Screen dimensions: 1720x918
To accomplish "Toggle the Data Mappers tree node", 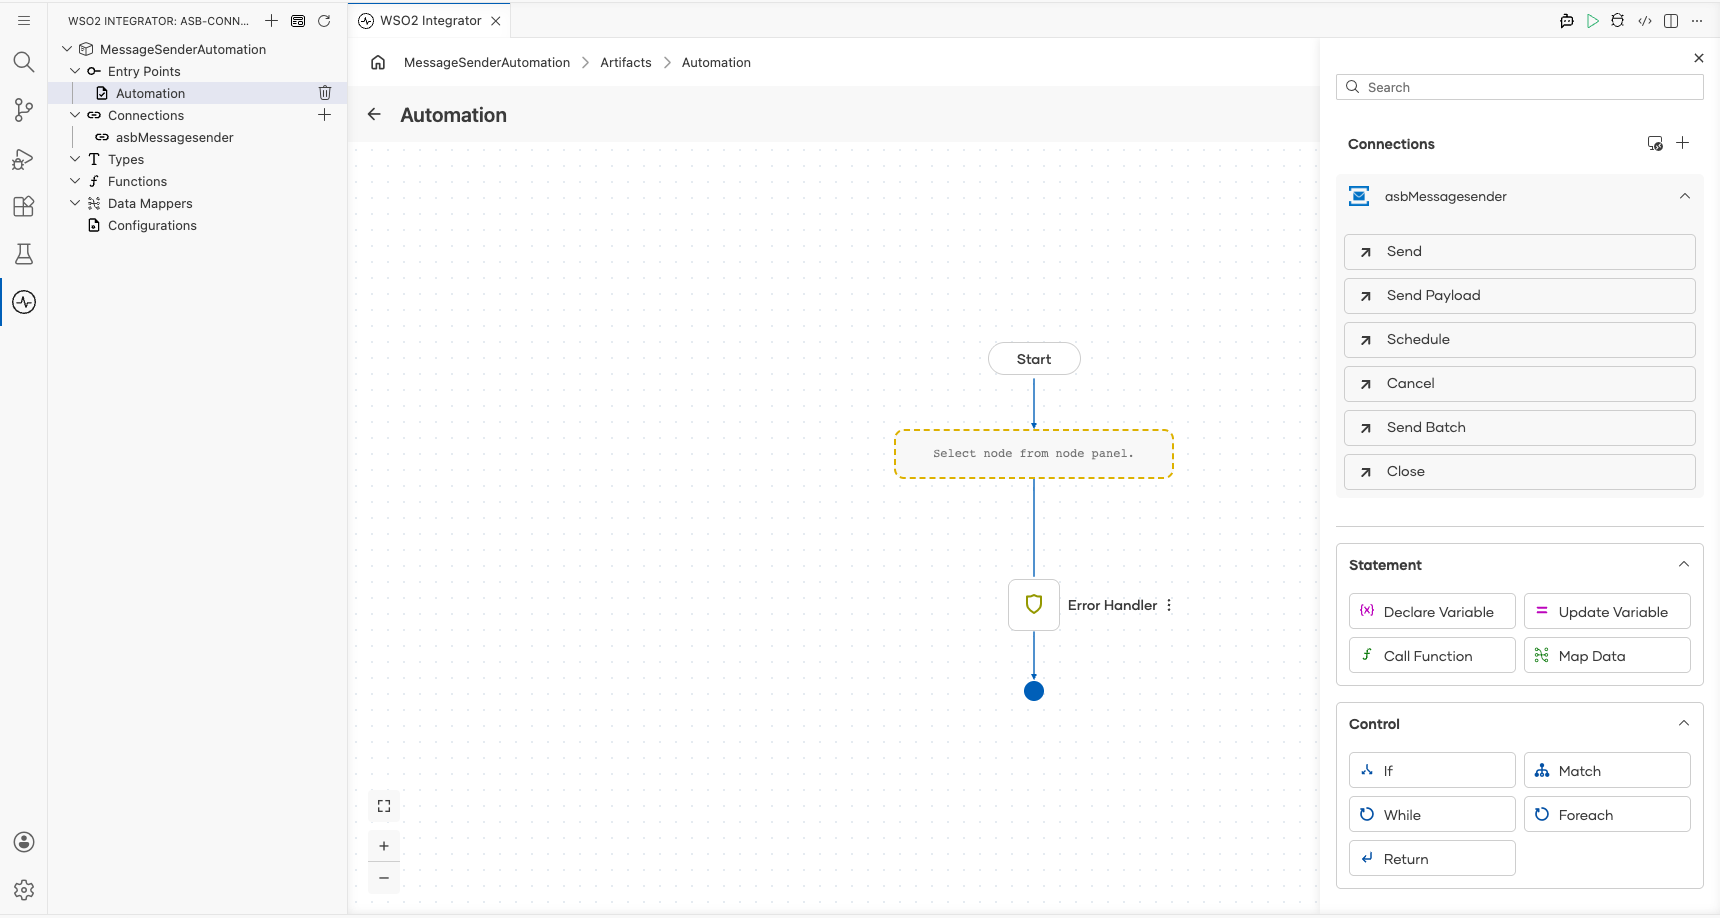I will 75,203.
